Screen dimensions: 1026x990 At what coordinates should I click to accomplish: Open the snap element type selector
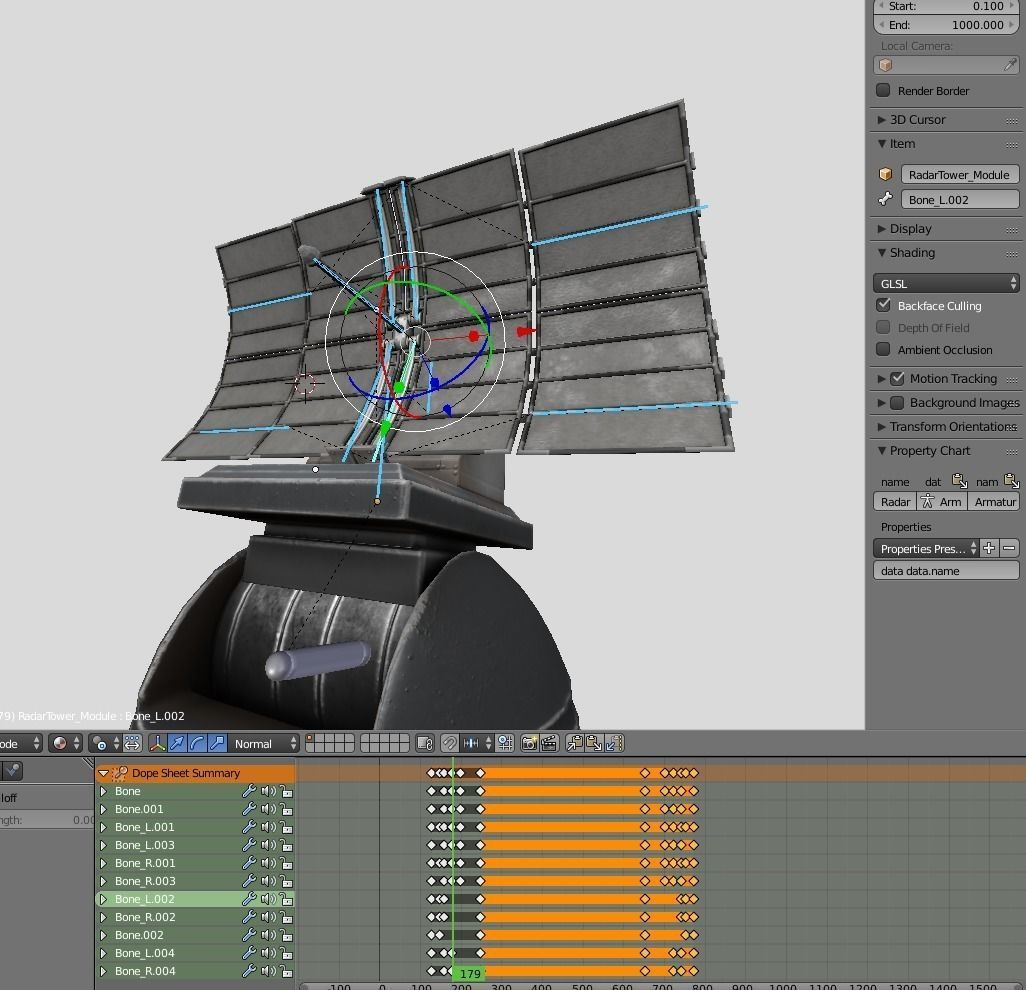point(476,743)
